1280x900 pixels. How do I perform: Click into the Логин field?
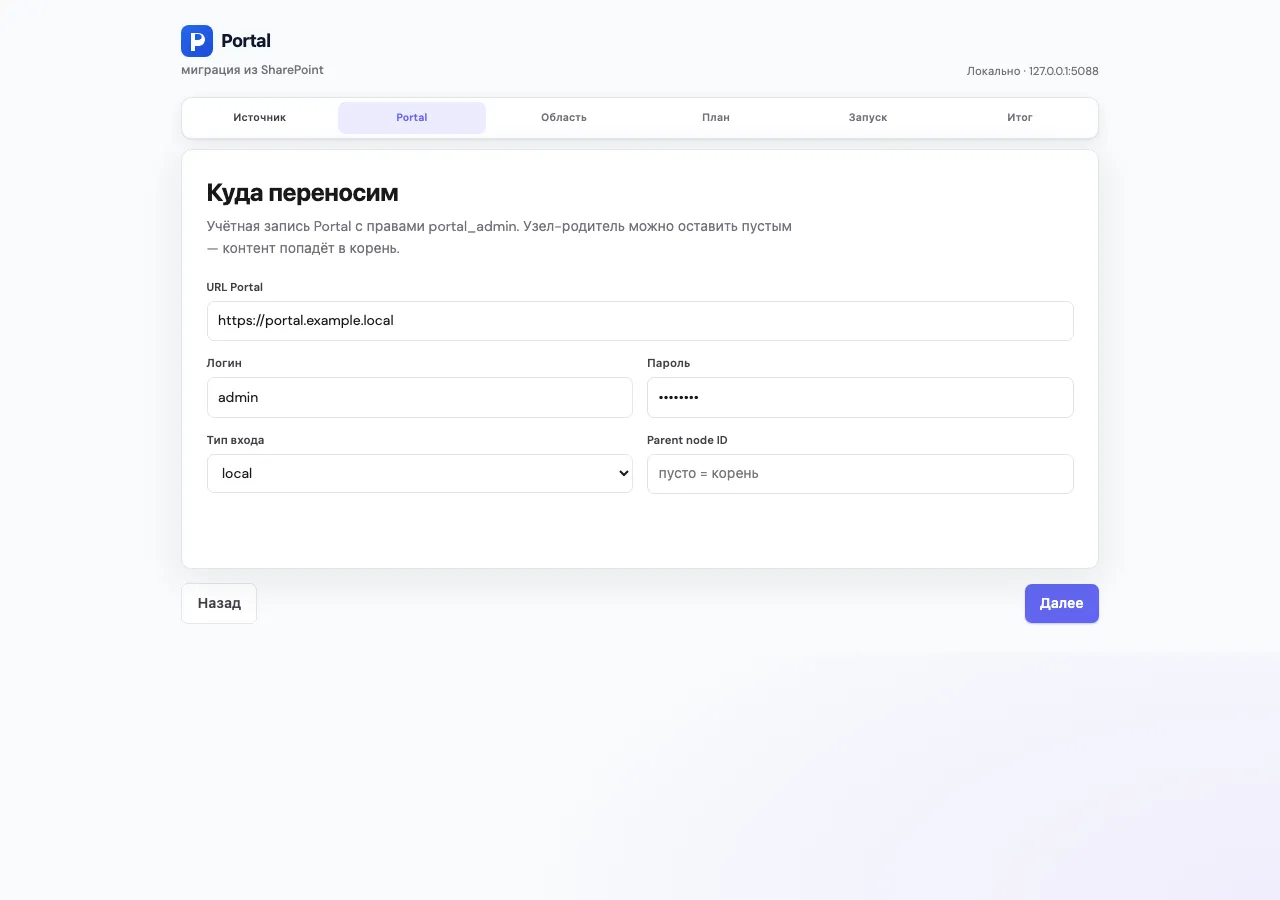pyautogui.click(x=420, y=397)
